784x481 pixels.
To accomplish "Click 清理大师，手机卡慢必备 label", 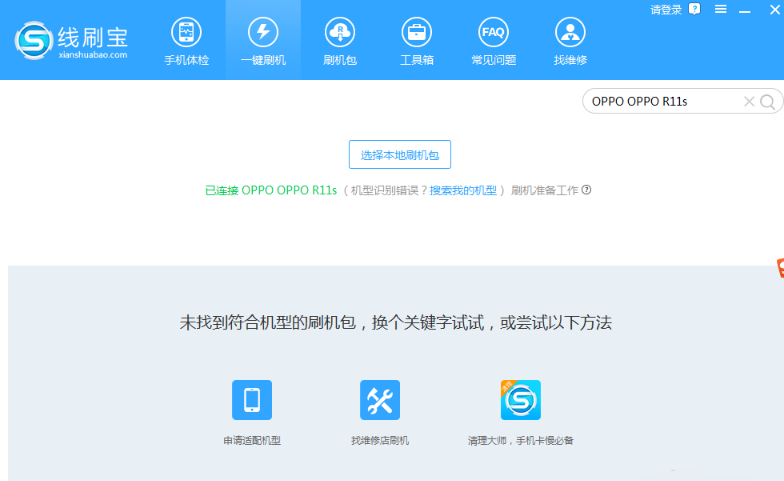I will pos(520,440).
